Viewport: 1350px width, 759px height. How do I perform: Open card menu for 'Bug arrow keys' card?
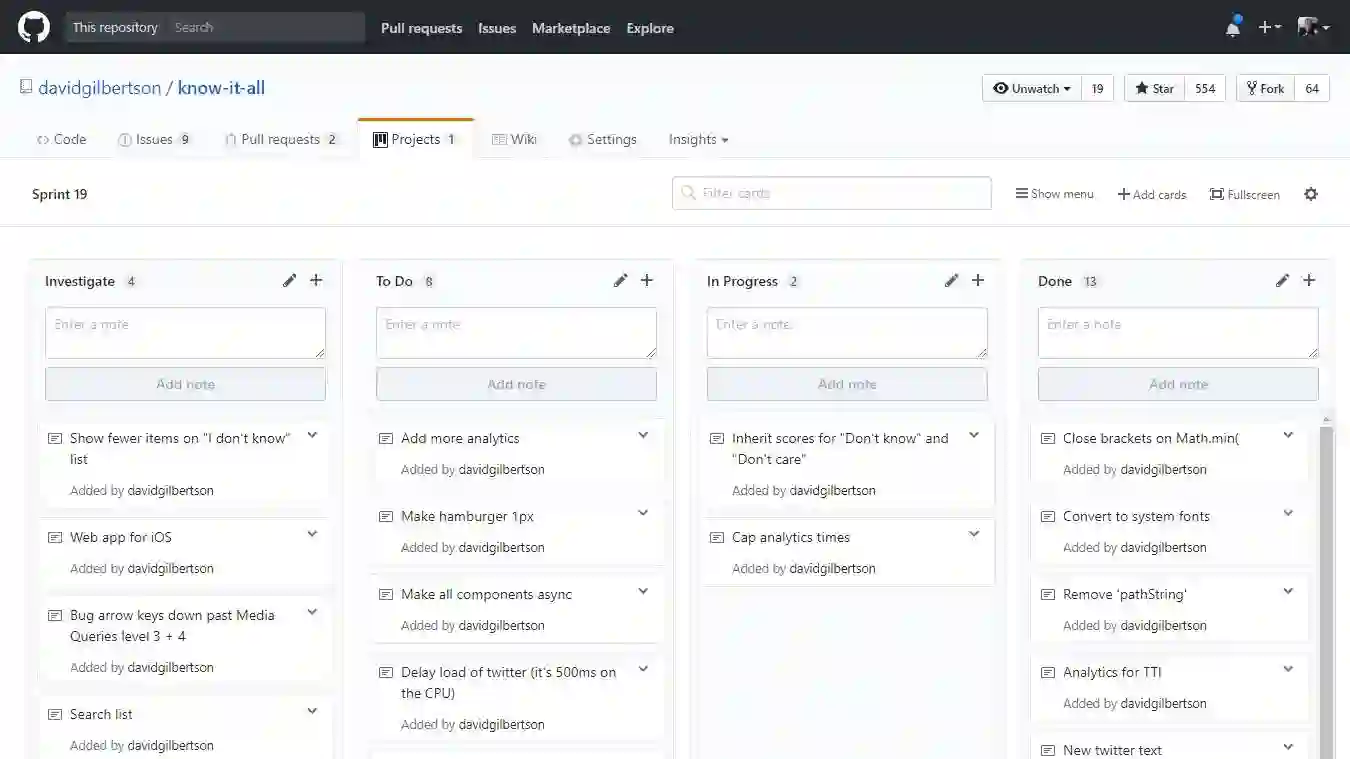pos(312,612)
